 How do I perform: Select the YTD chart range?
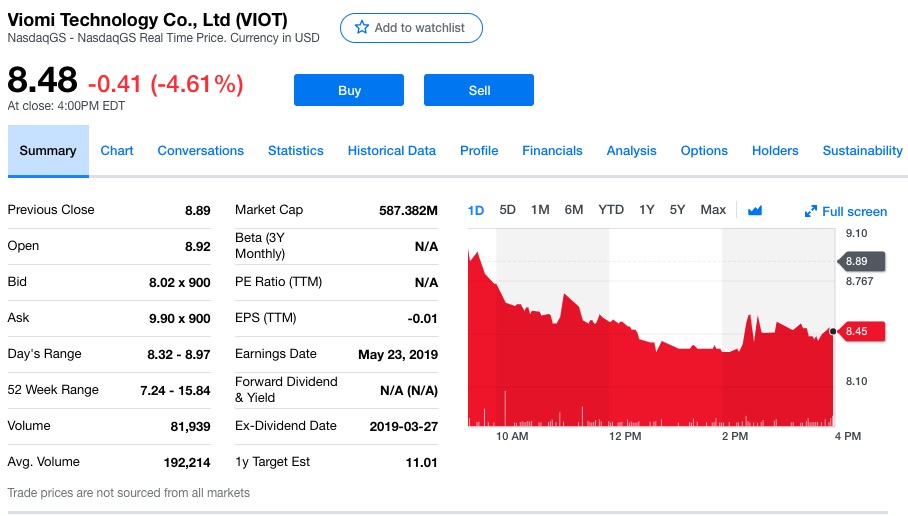click(611, 210)
